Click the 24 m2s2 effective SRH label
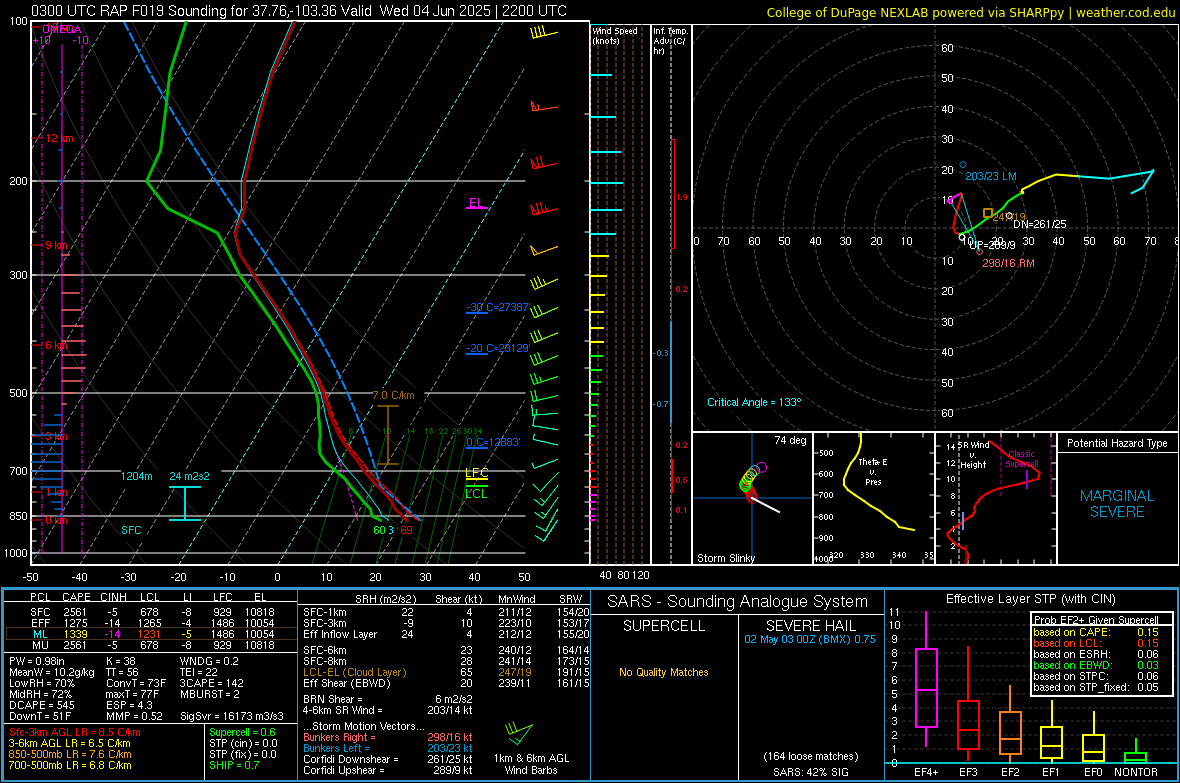 pyautogui.click(x=190, y=477)
